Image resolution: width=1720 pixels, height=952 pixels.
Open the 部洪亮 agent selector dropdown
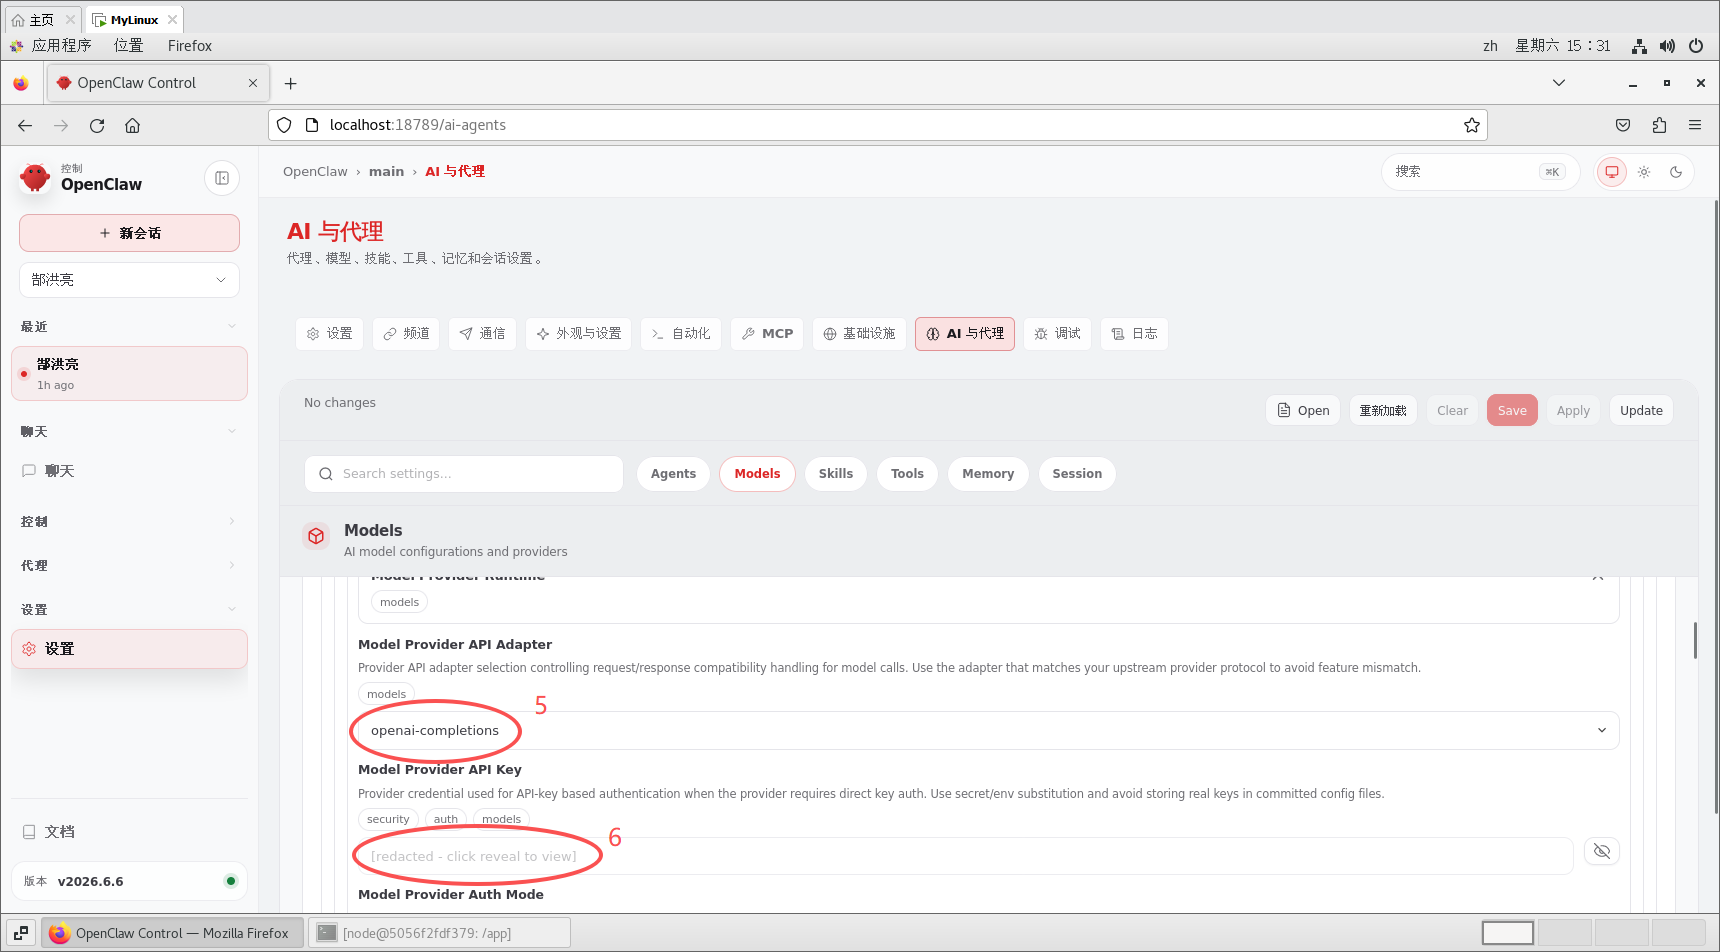(129, 280)
